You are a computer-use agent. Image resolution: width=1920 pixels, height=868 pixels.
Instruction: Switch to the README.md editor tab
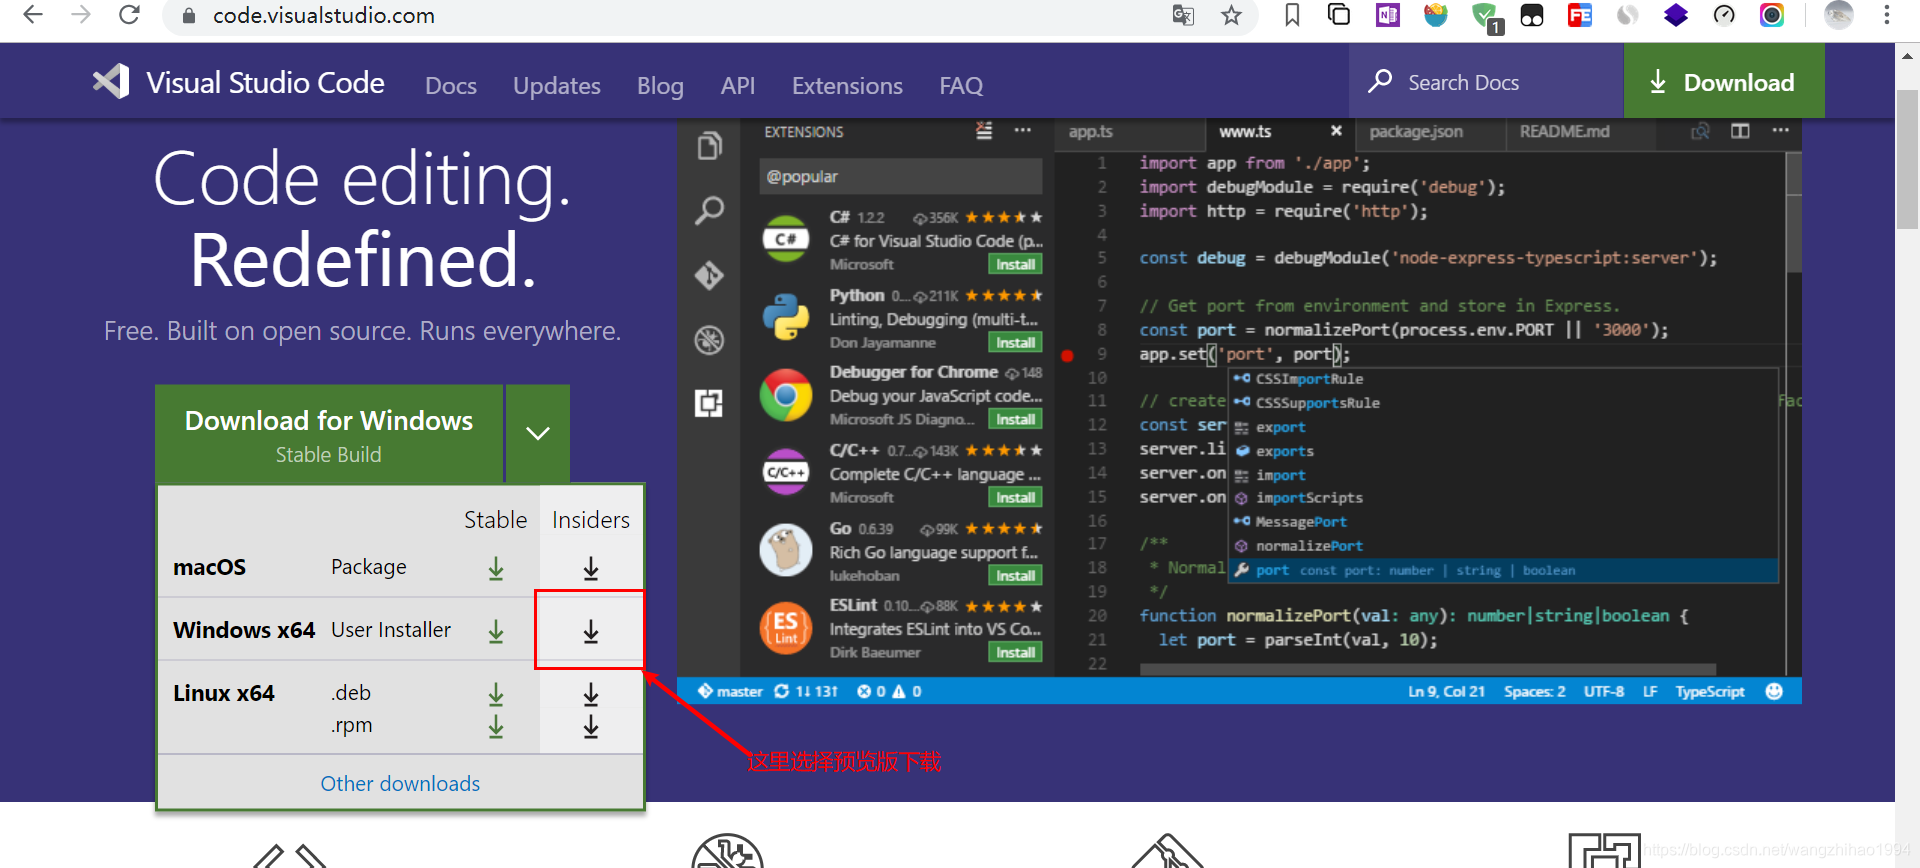click(x=1580, y=132)
